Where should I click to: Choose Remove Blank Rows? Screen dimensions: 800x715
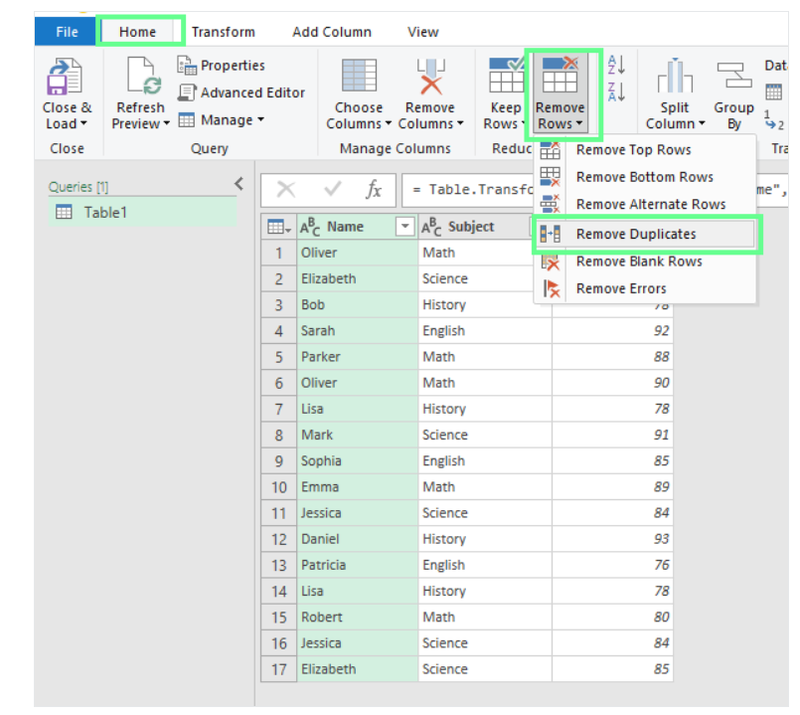point(645,261)
